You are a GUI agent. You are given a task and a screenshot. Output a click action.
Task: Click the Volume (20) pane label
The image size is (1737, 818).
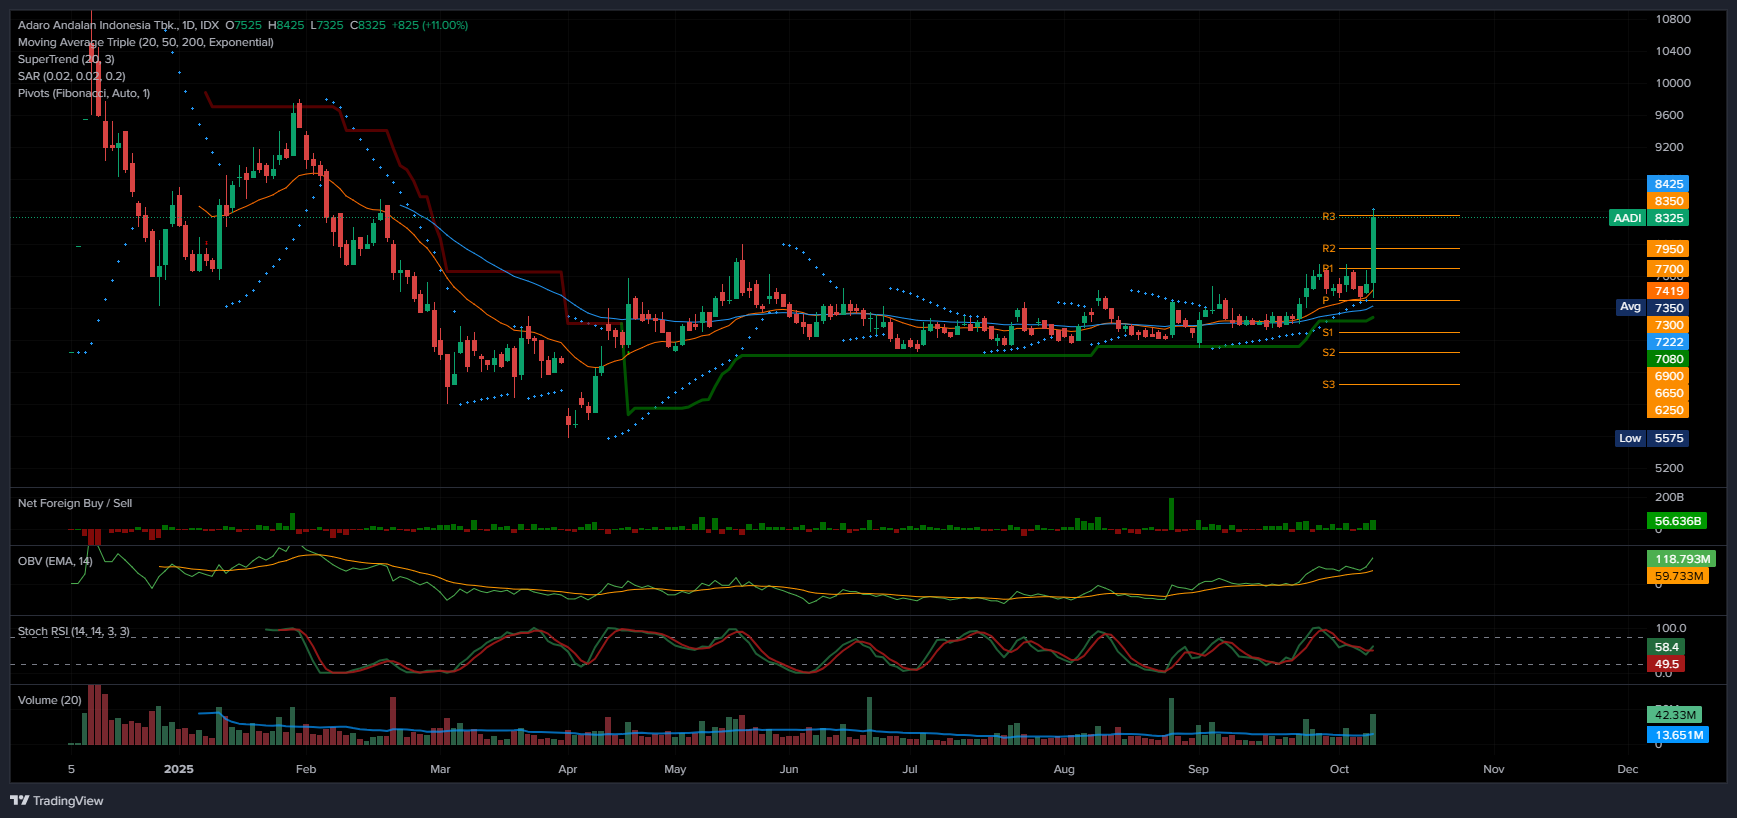pyautogui.click(x=50, y=700)
